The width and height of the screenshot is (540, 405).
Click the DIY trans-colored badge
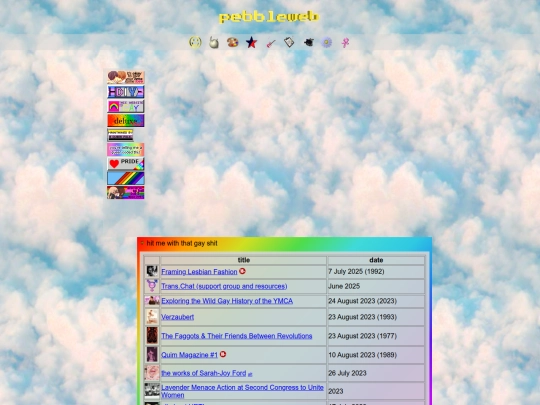126,92
